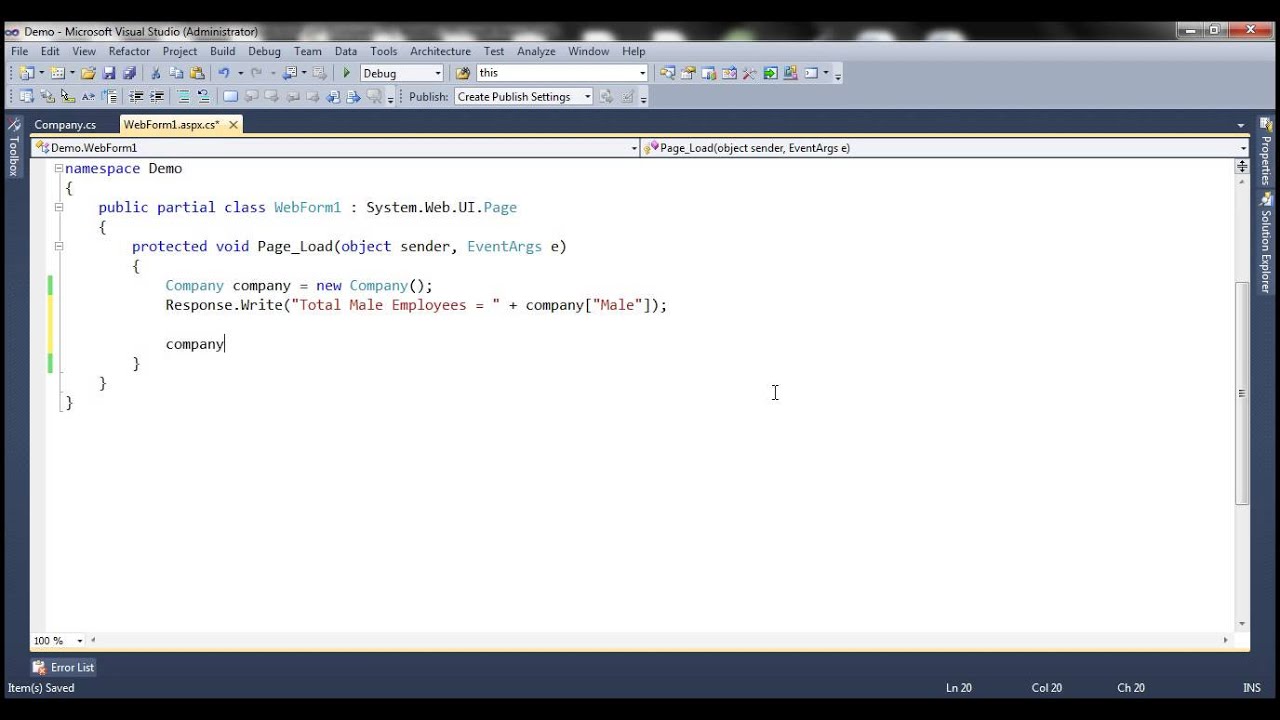The width and height of the screenshot is (1280, 720).
Task: Click the Display Quick Info icon
Action: 68,97
